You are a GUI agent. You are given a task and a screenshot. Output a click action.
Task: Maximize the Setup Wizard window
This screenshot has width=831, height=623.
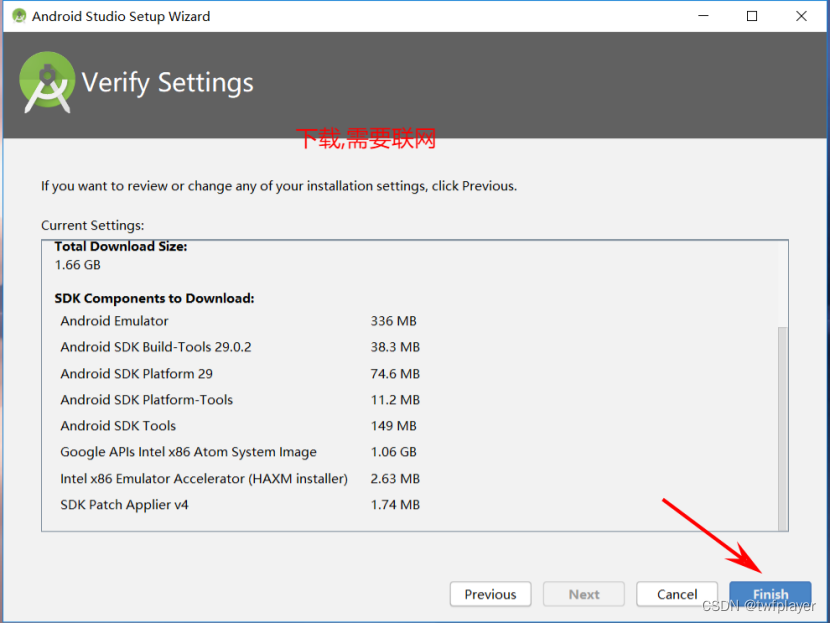click(752, 16)
